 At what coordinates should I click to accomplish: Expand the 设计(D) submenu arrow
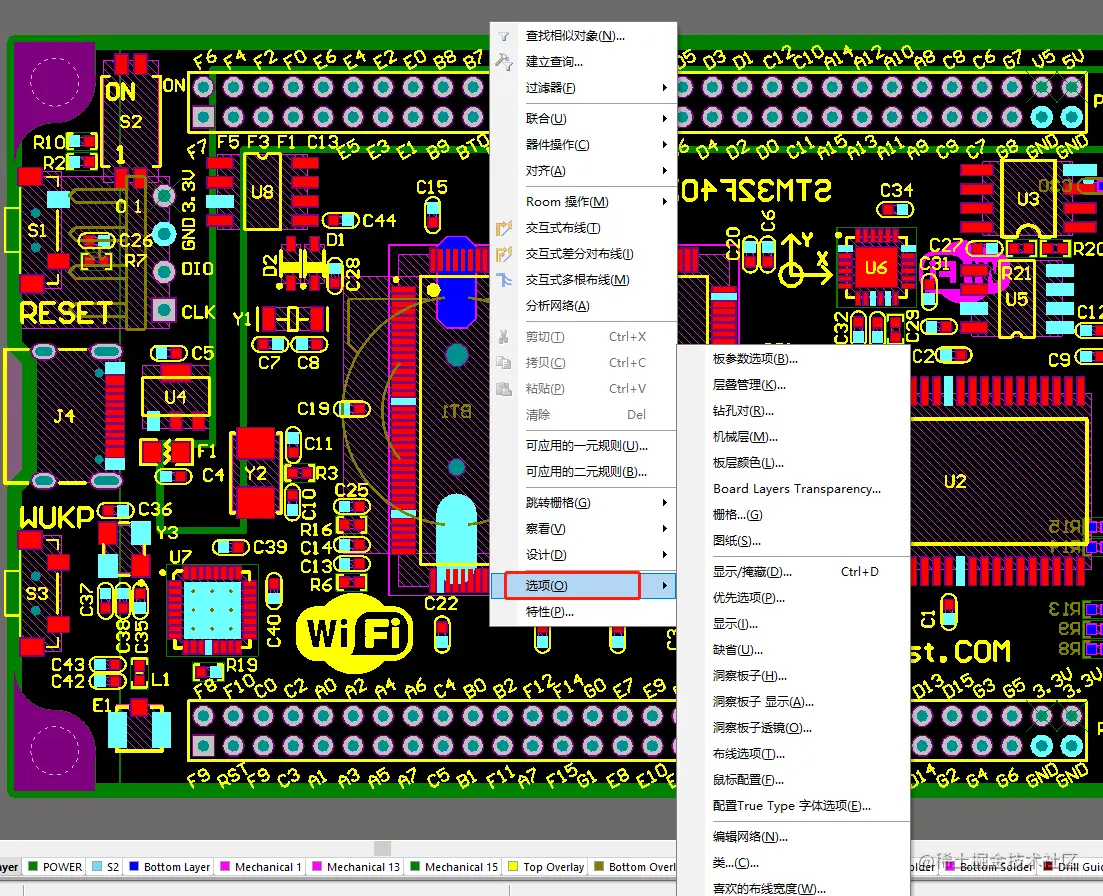pyautogui.click(x=665, y=555)
